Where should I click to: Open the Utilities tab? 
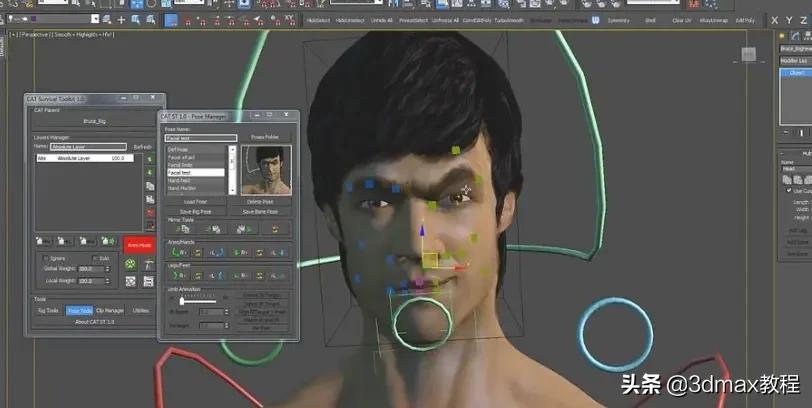click(x=141, y=311)
